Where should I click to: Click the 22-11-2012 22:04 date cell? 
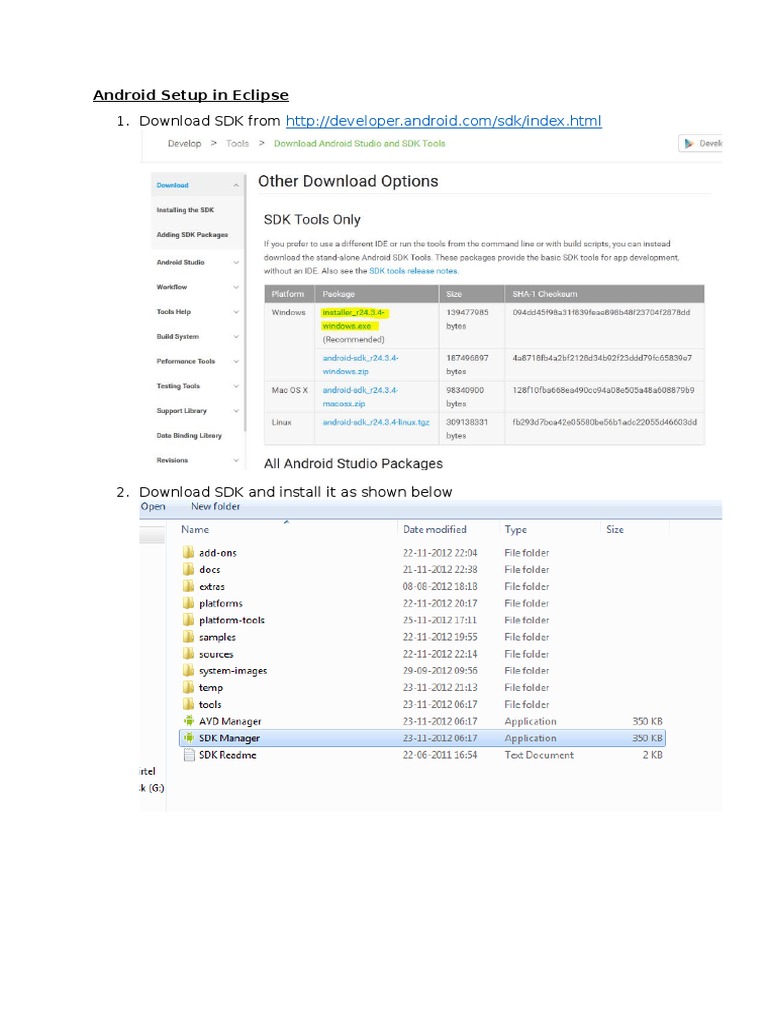[x=440, y=553]
